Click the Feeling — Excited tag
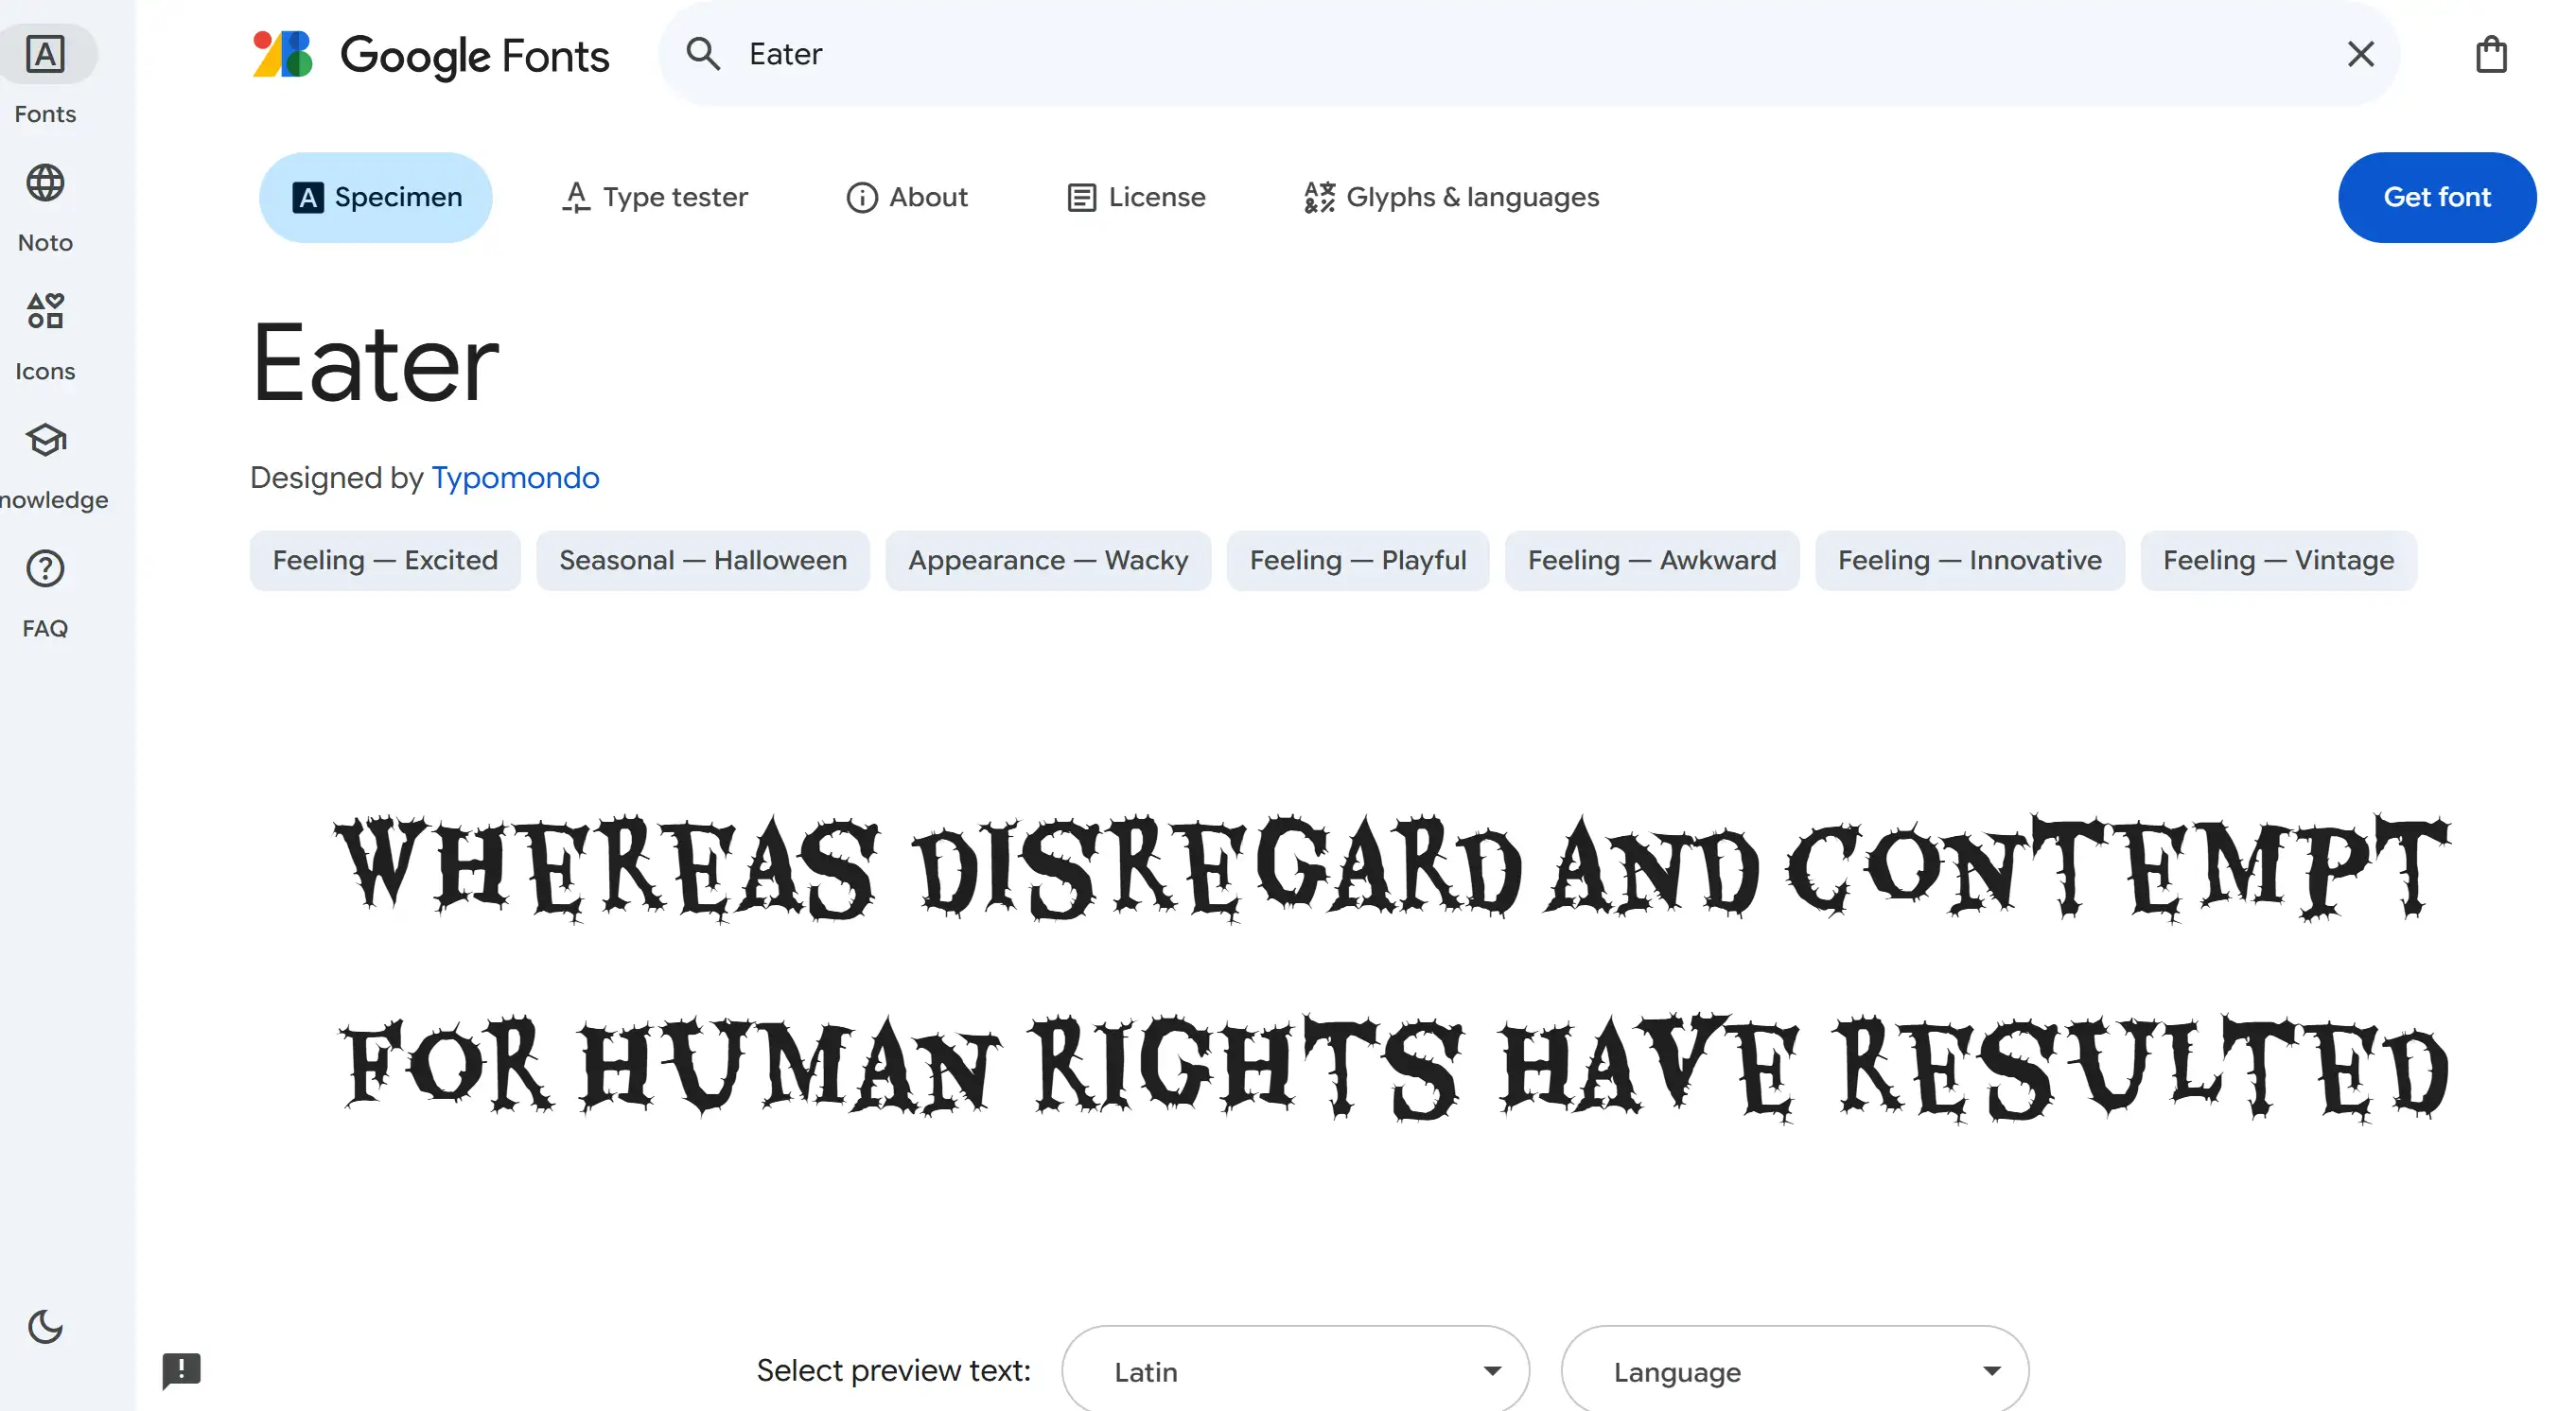 click(385, 560)
